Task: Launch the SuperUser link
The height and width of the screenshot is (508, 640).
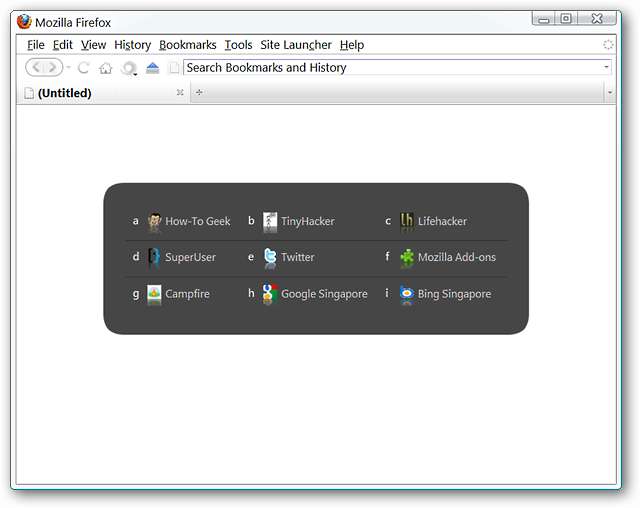Action: 190,257
